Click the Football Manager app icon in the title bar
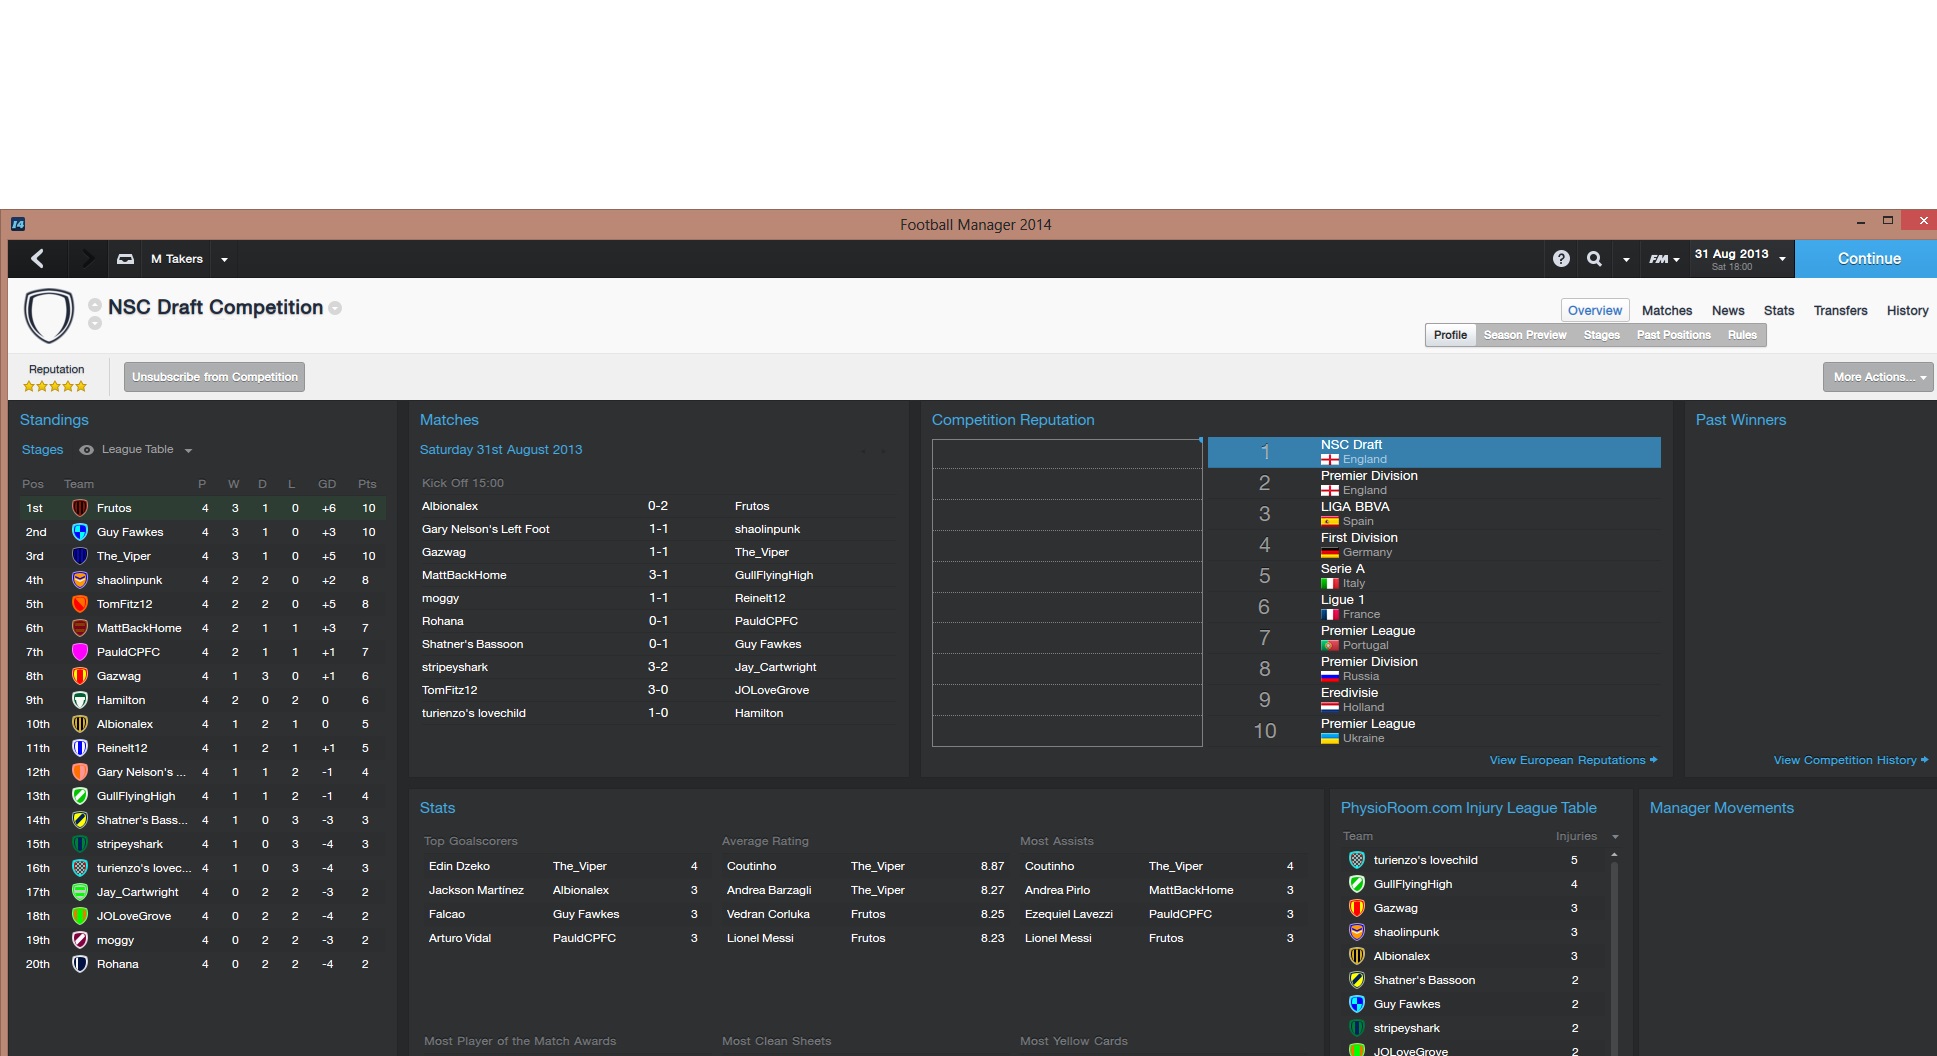Image resolution: width=1937 pixels, height=1056 pixels. tap(18, 224)
